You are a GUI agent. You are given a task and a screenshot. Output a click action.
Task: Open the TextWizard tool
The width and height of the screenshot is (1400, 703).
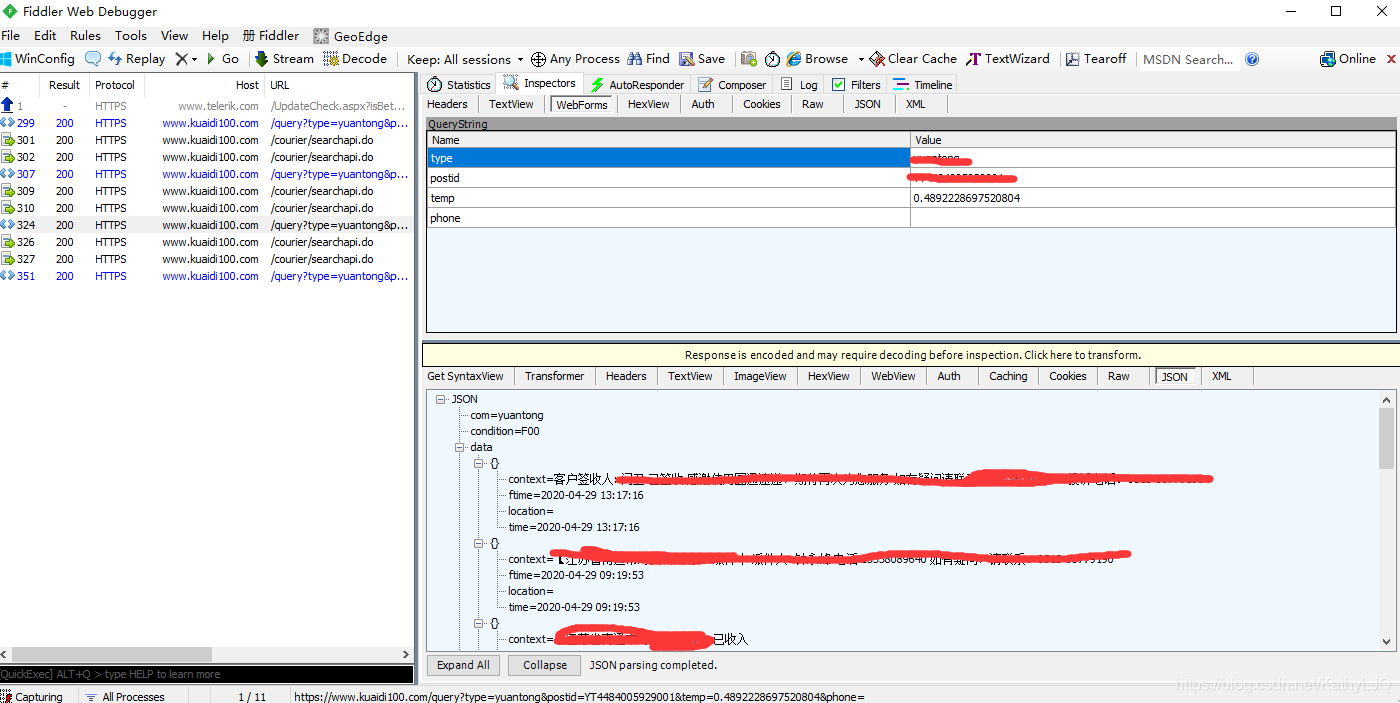[x=1008, y=59]
